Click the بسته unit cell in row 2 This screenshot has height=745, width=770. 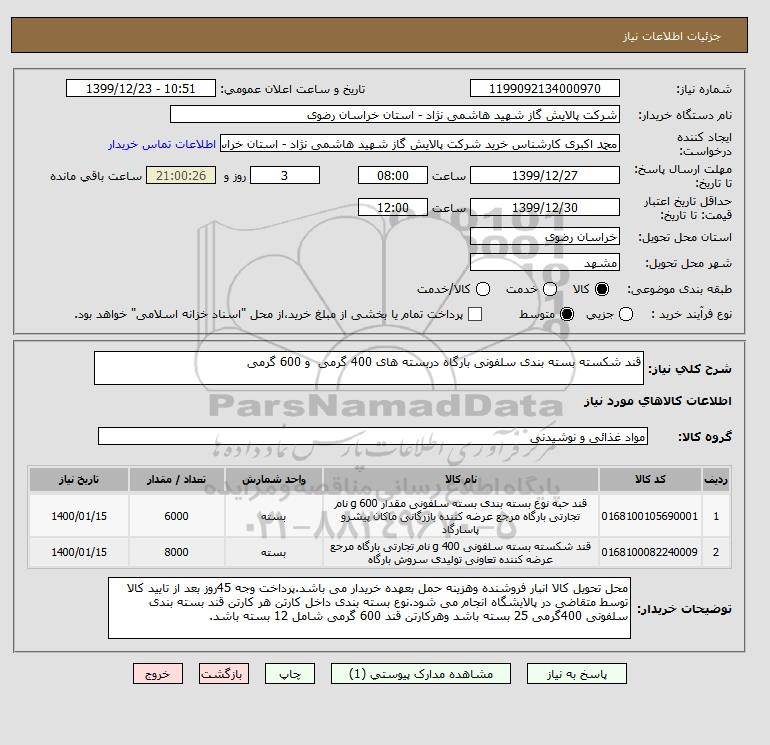274,552
